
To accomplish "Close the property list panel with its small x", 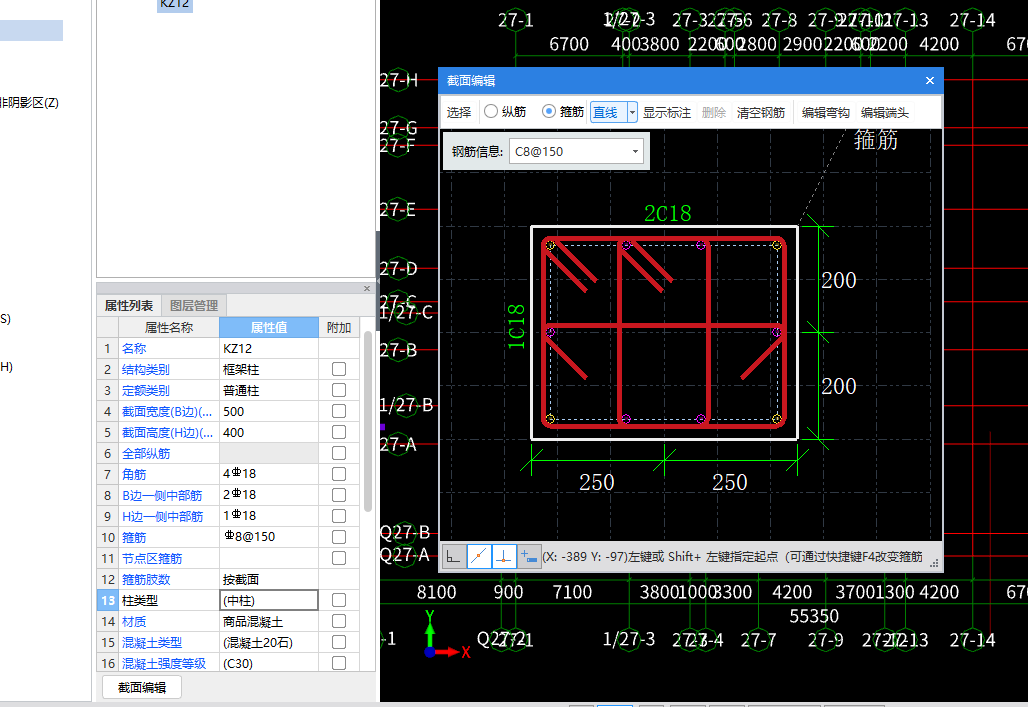I will pos(367,289).
